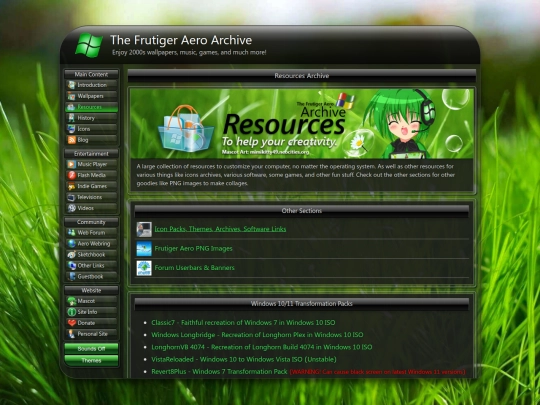Click the Mascot Art credit text
Screen dimensions: 540x405
(x=266, y=152)
